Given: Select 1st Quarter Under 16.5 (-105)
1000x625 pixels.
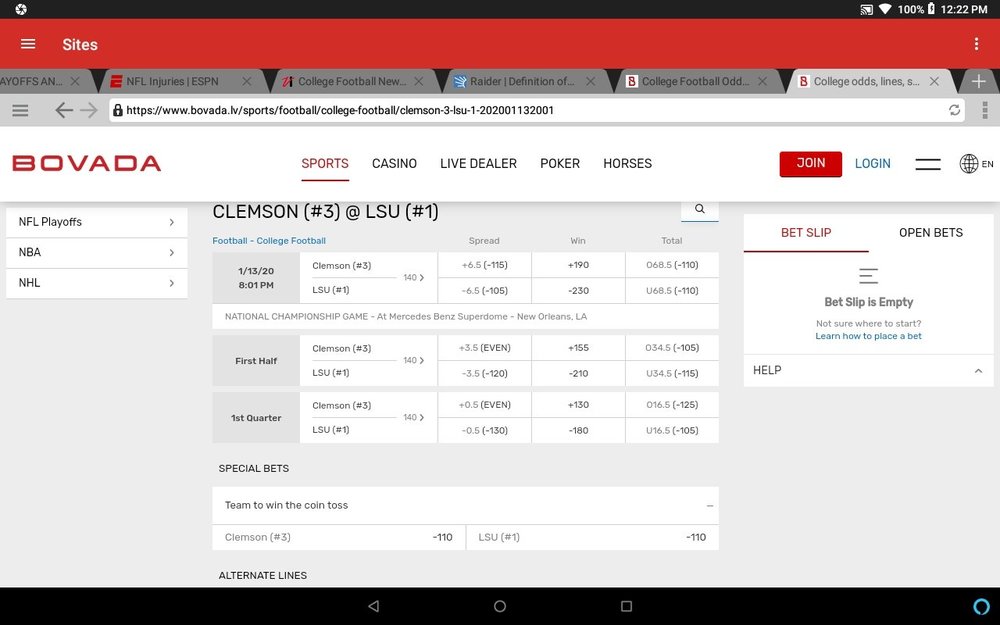Looking at the screenshot, I should click(672, 430).
